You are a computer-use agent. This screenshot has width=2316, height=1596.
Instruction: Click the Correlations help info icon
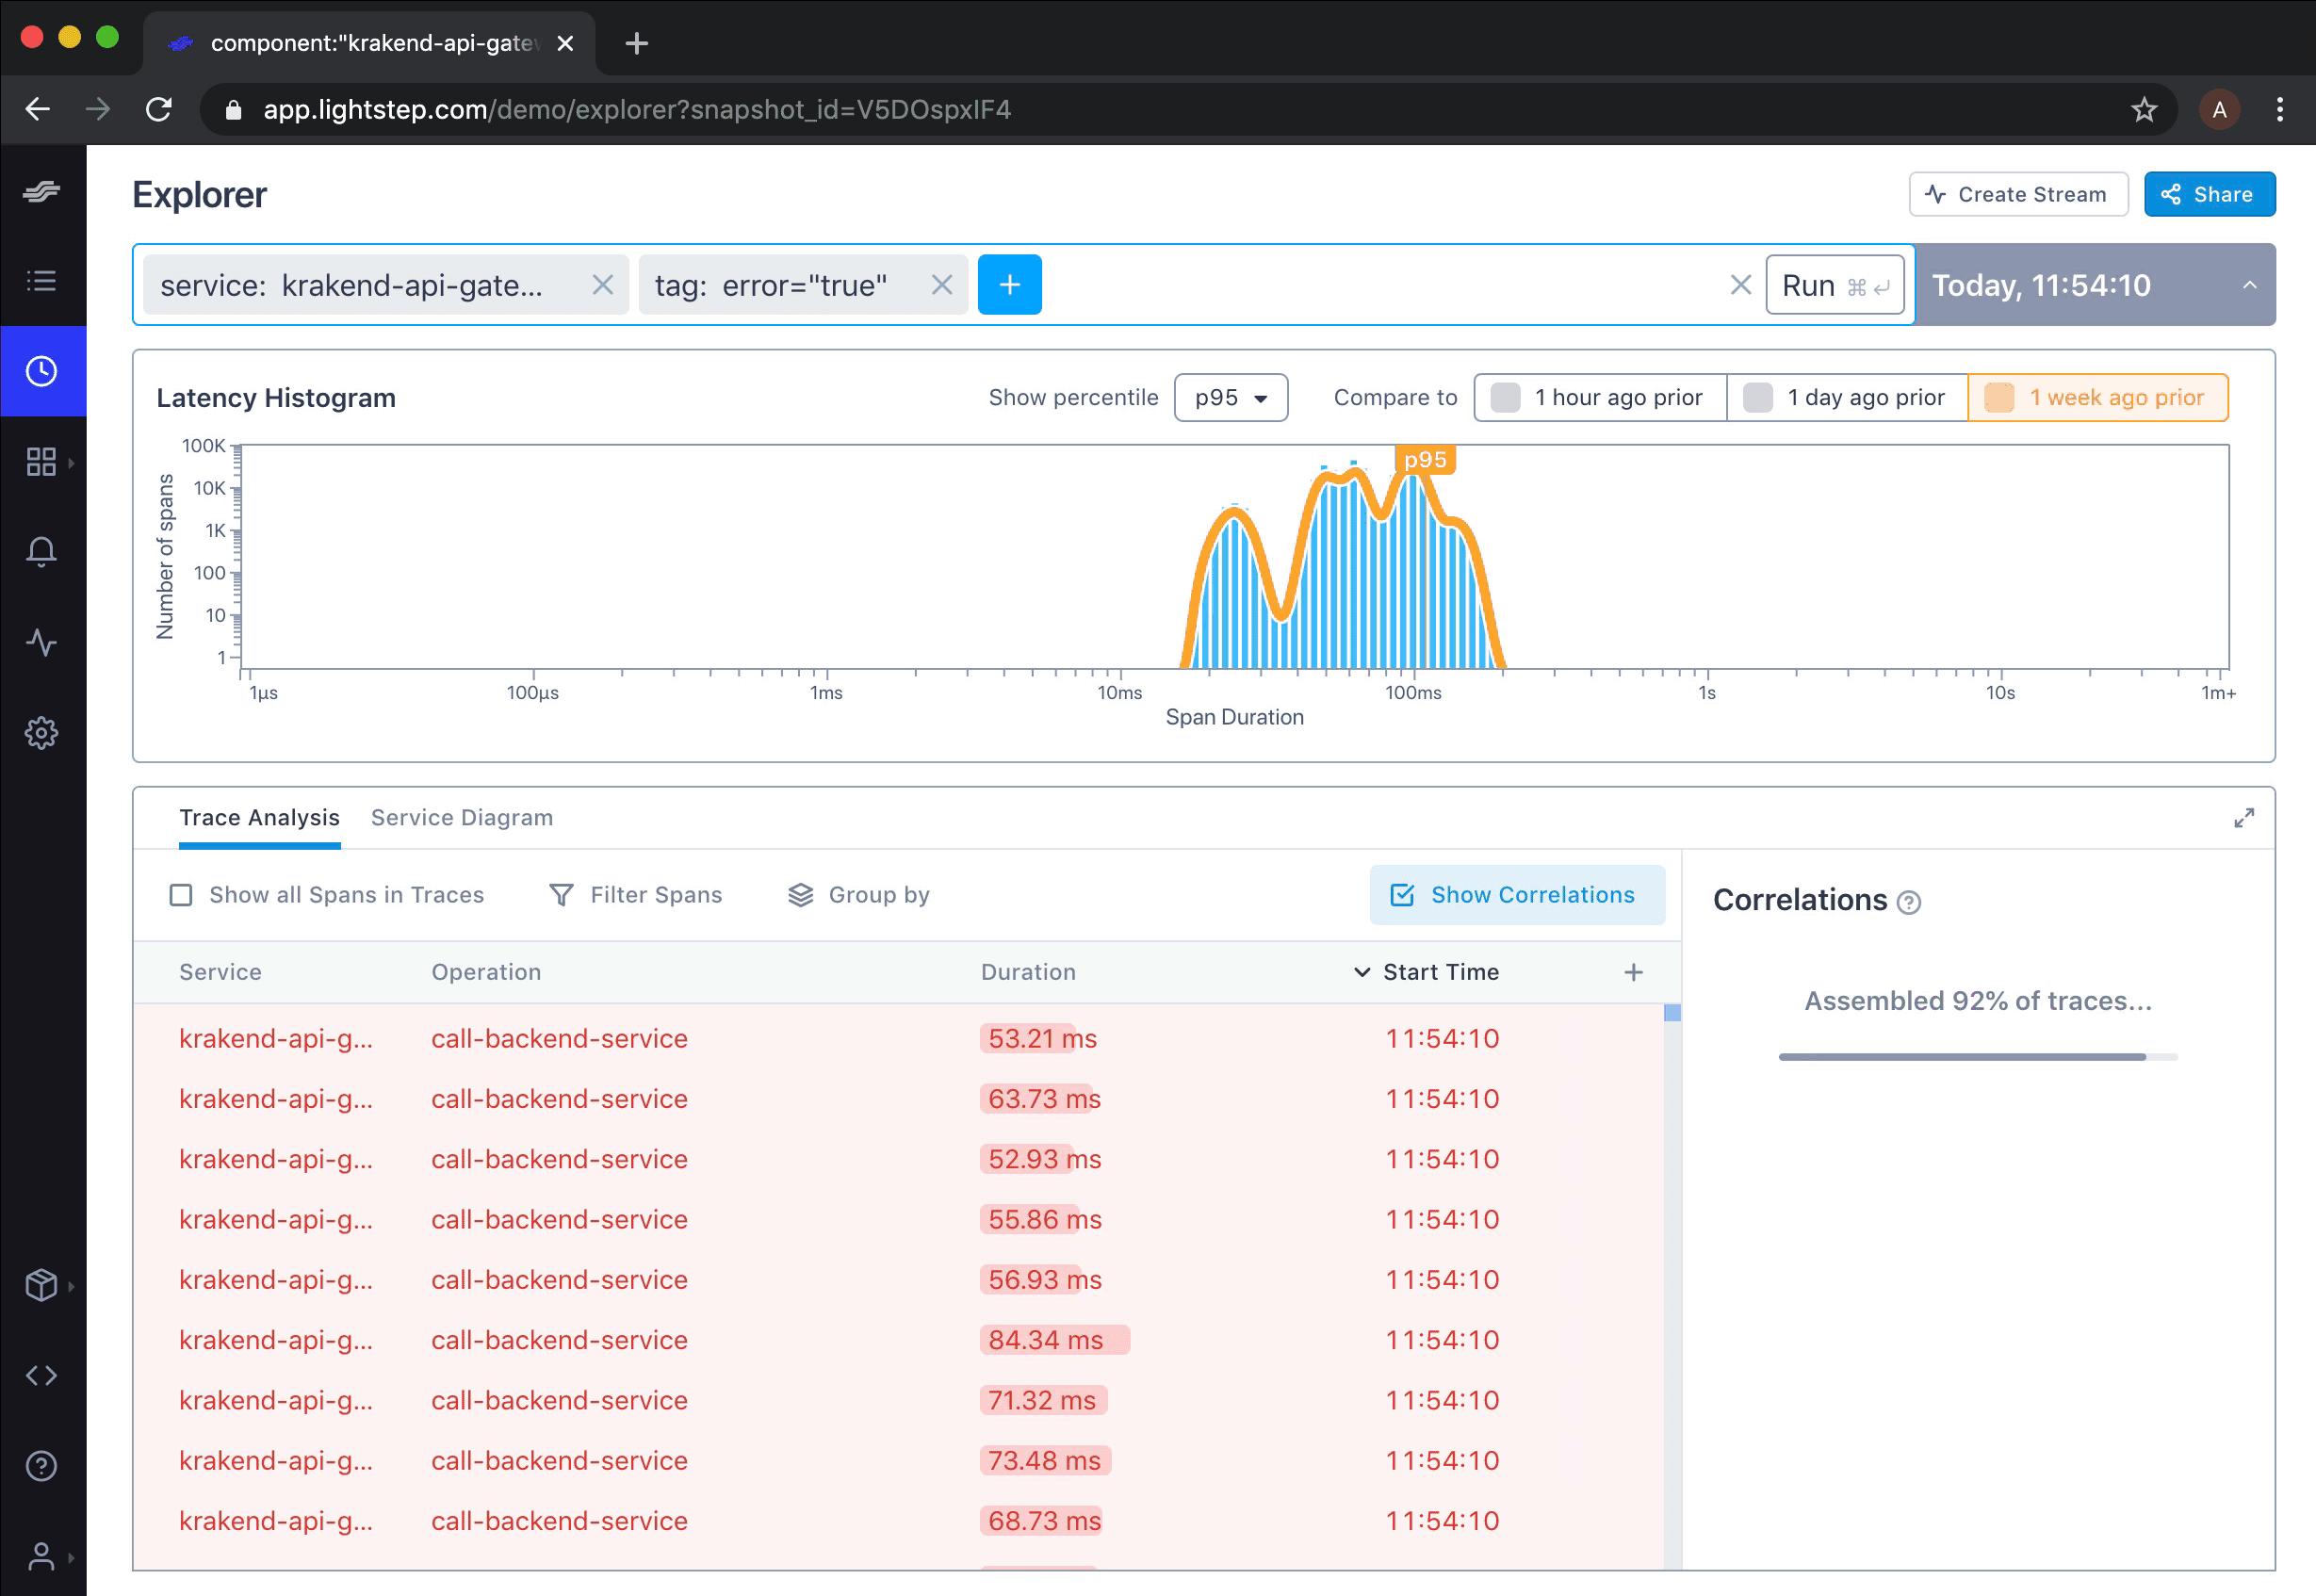1908,903
